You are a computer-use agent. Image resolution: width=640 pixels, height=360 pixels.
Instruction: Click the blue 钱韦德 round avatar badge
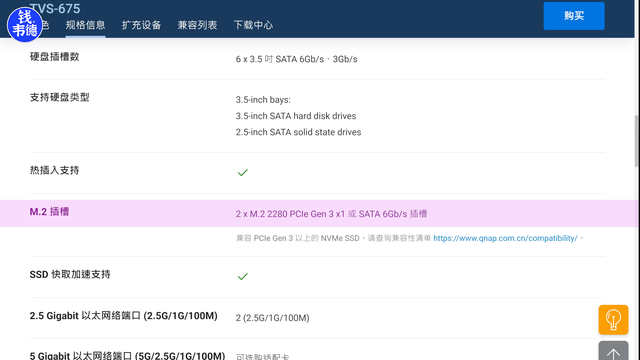click(x=25, y=24)
